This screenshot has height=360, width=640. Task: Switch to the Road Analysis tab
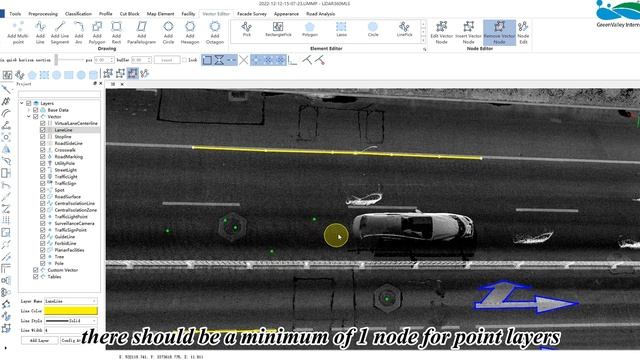pos(321,14)
